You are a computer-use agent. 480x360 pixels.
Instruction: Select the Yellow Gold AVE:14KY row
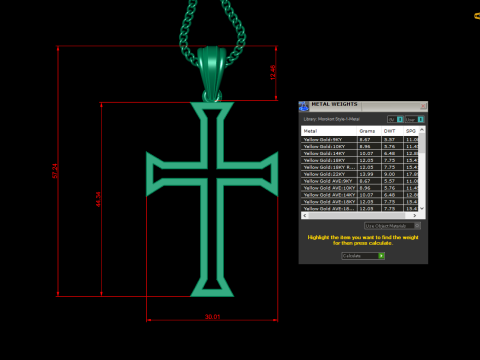coord(360,195)
